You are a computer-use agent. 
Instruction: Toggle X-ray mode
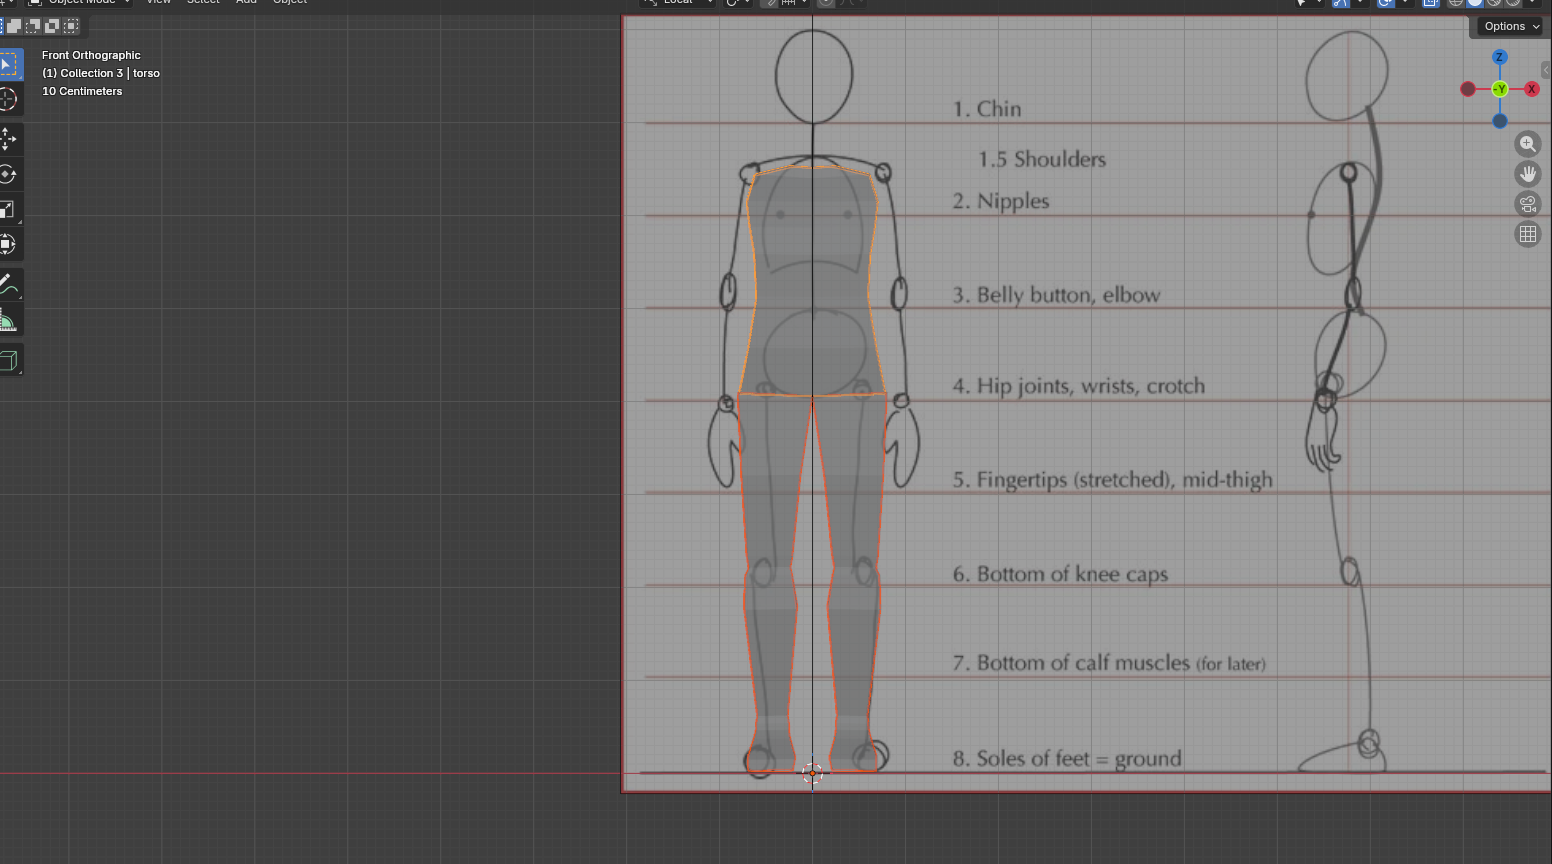pyautogui.click(x=1430, y=2)
